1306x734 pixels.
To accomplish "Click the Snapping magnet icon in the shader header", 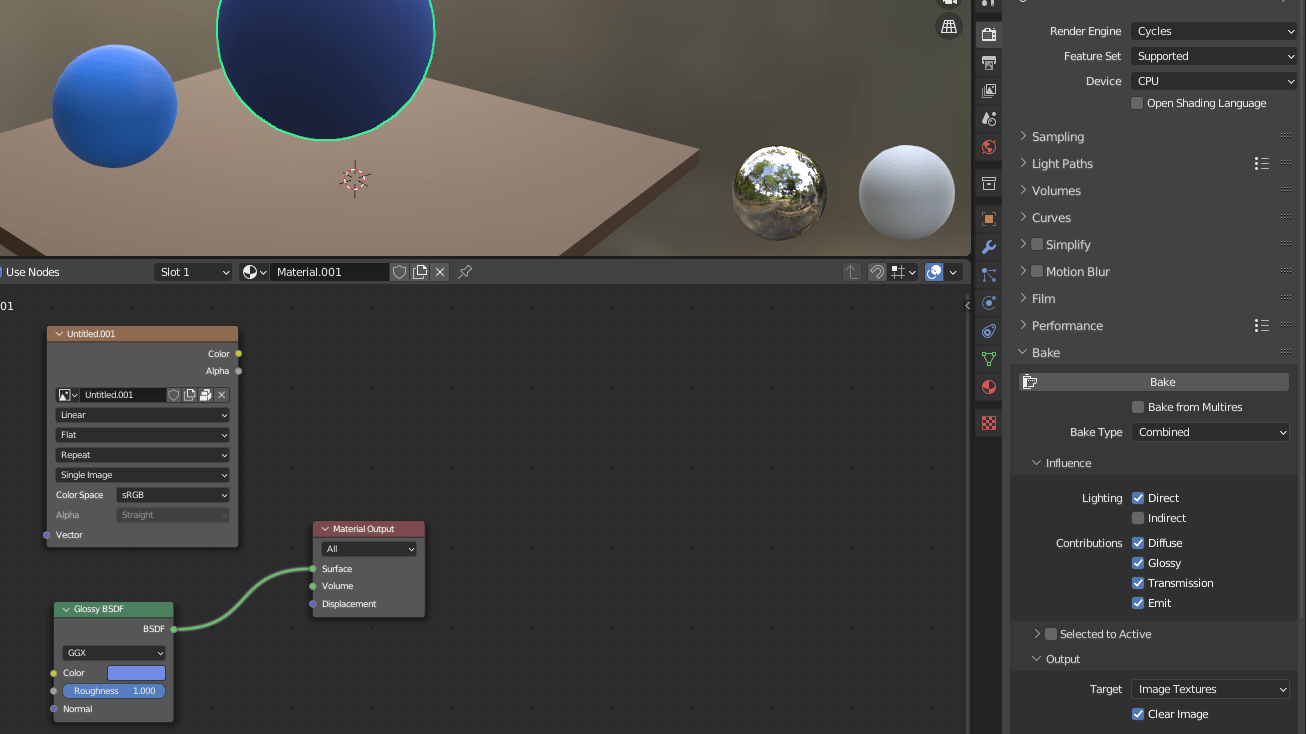I will (x=877, y=272).
